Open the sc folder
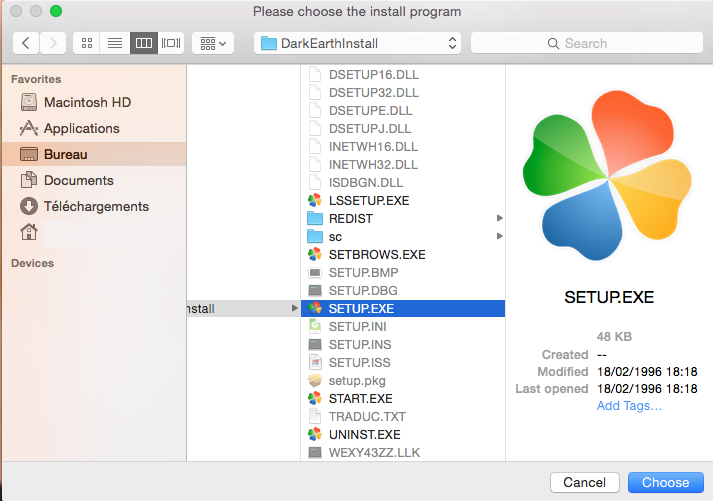Screen dimensions: 713x501 403,236
